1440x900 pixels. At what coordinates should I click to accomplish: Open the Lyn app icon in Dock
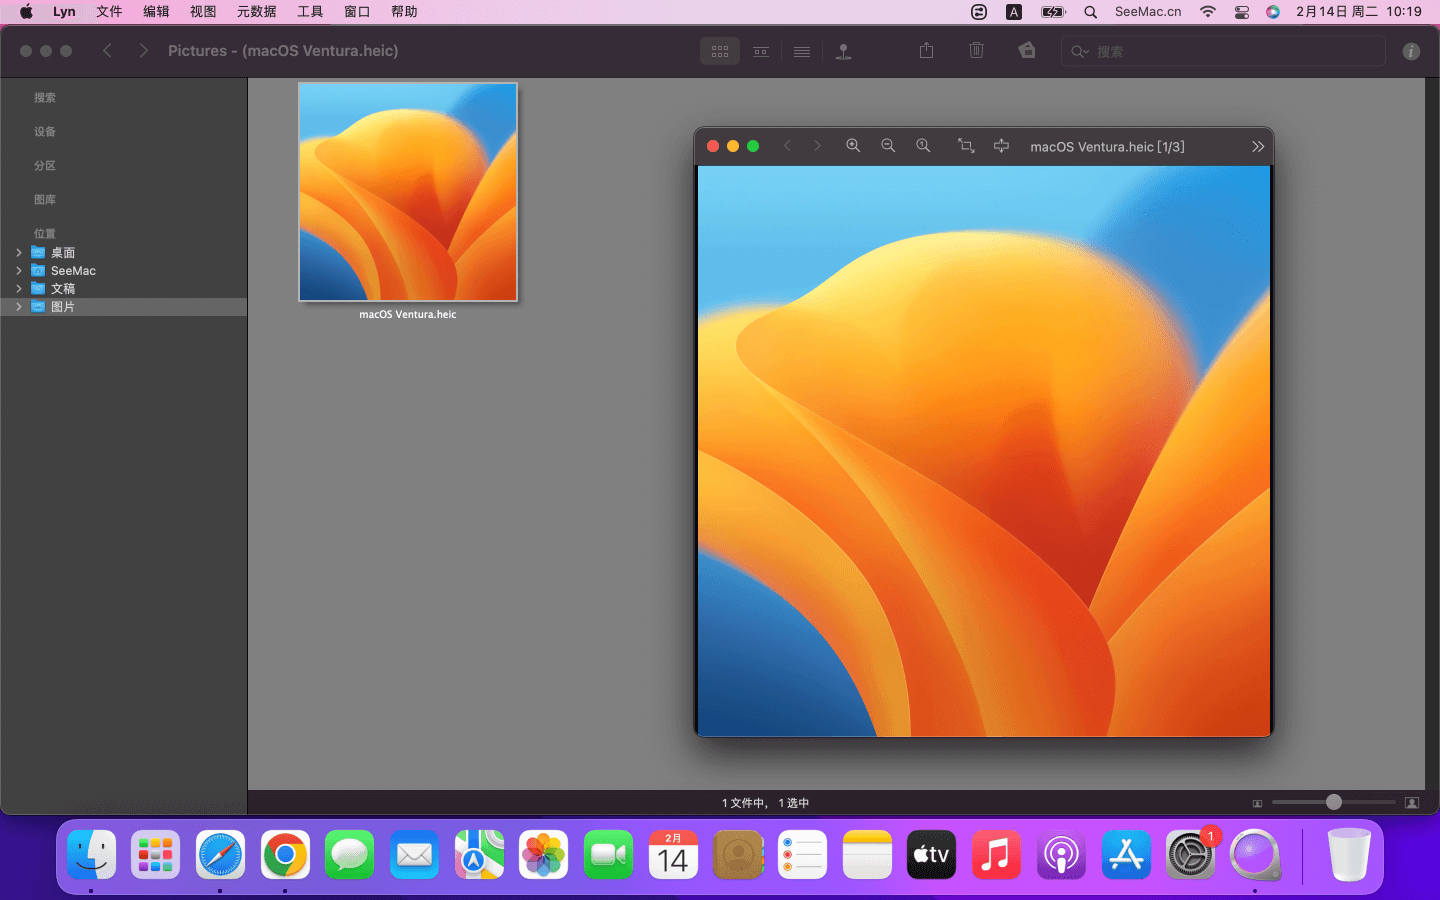tap(1255, 855)
